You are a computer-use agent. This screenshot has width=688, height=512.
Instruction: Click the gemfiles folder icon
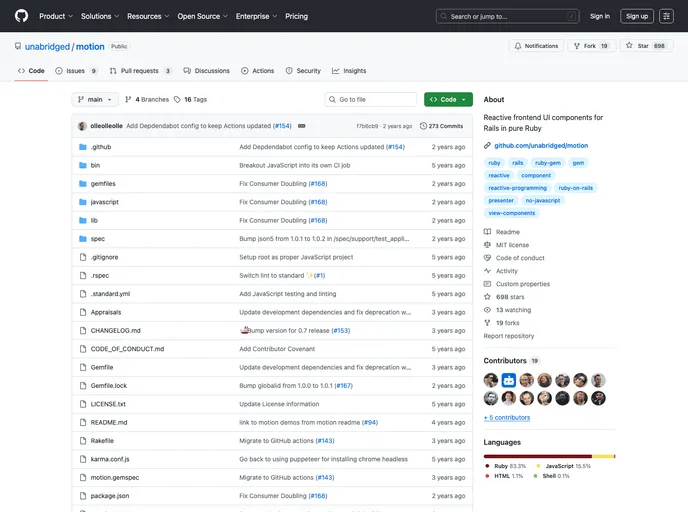pos(82,184)
